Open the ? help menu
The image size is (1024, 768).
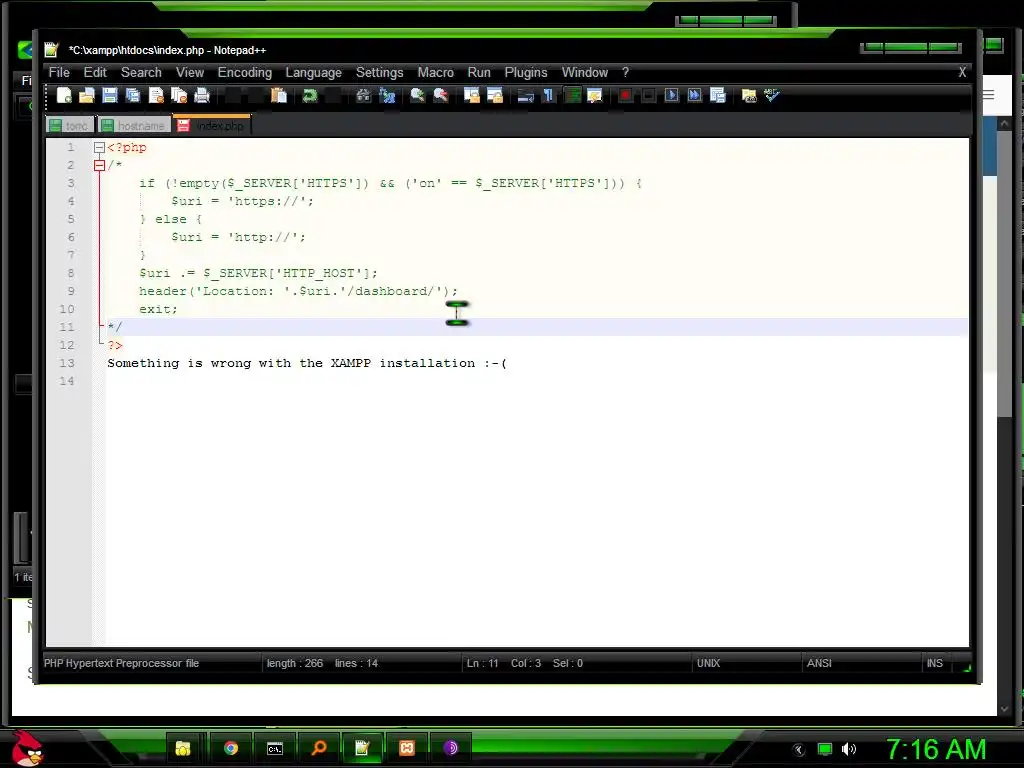(x=625, y=72)
